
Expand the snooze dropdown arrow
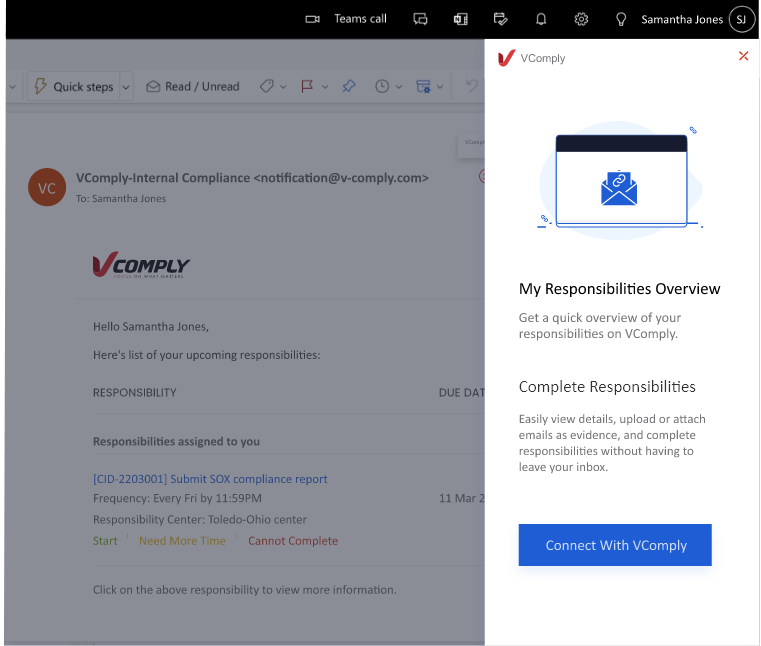point(399,87)
